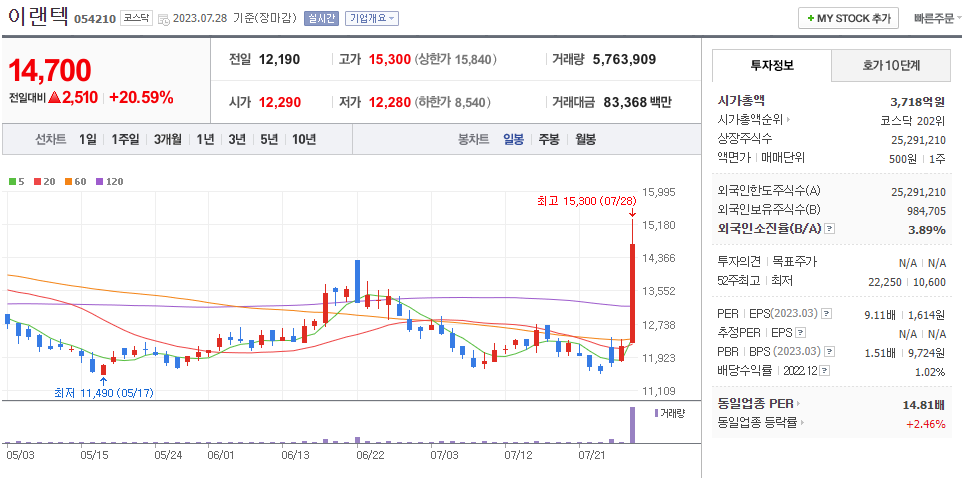Screen dimensions: 968x478
Task: Open 동일업종 PER link
Action: (759, 405)
